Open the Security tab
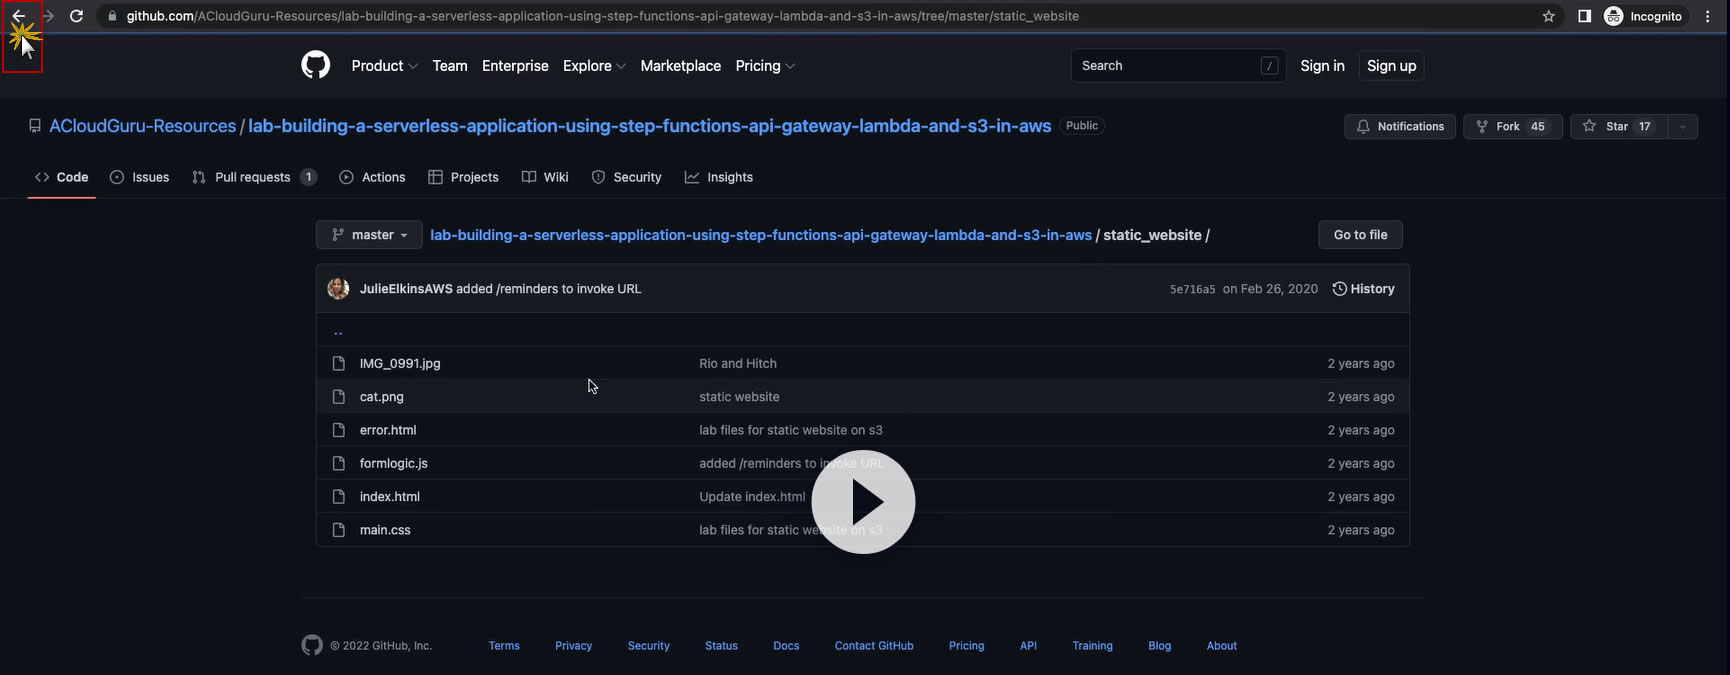This screenshot has height=675, width=1730. pyautogui.click(x=627, y=177)
